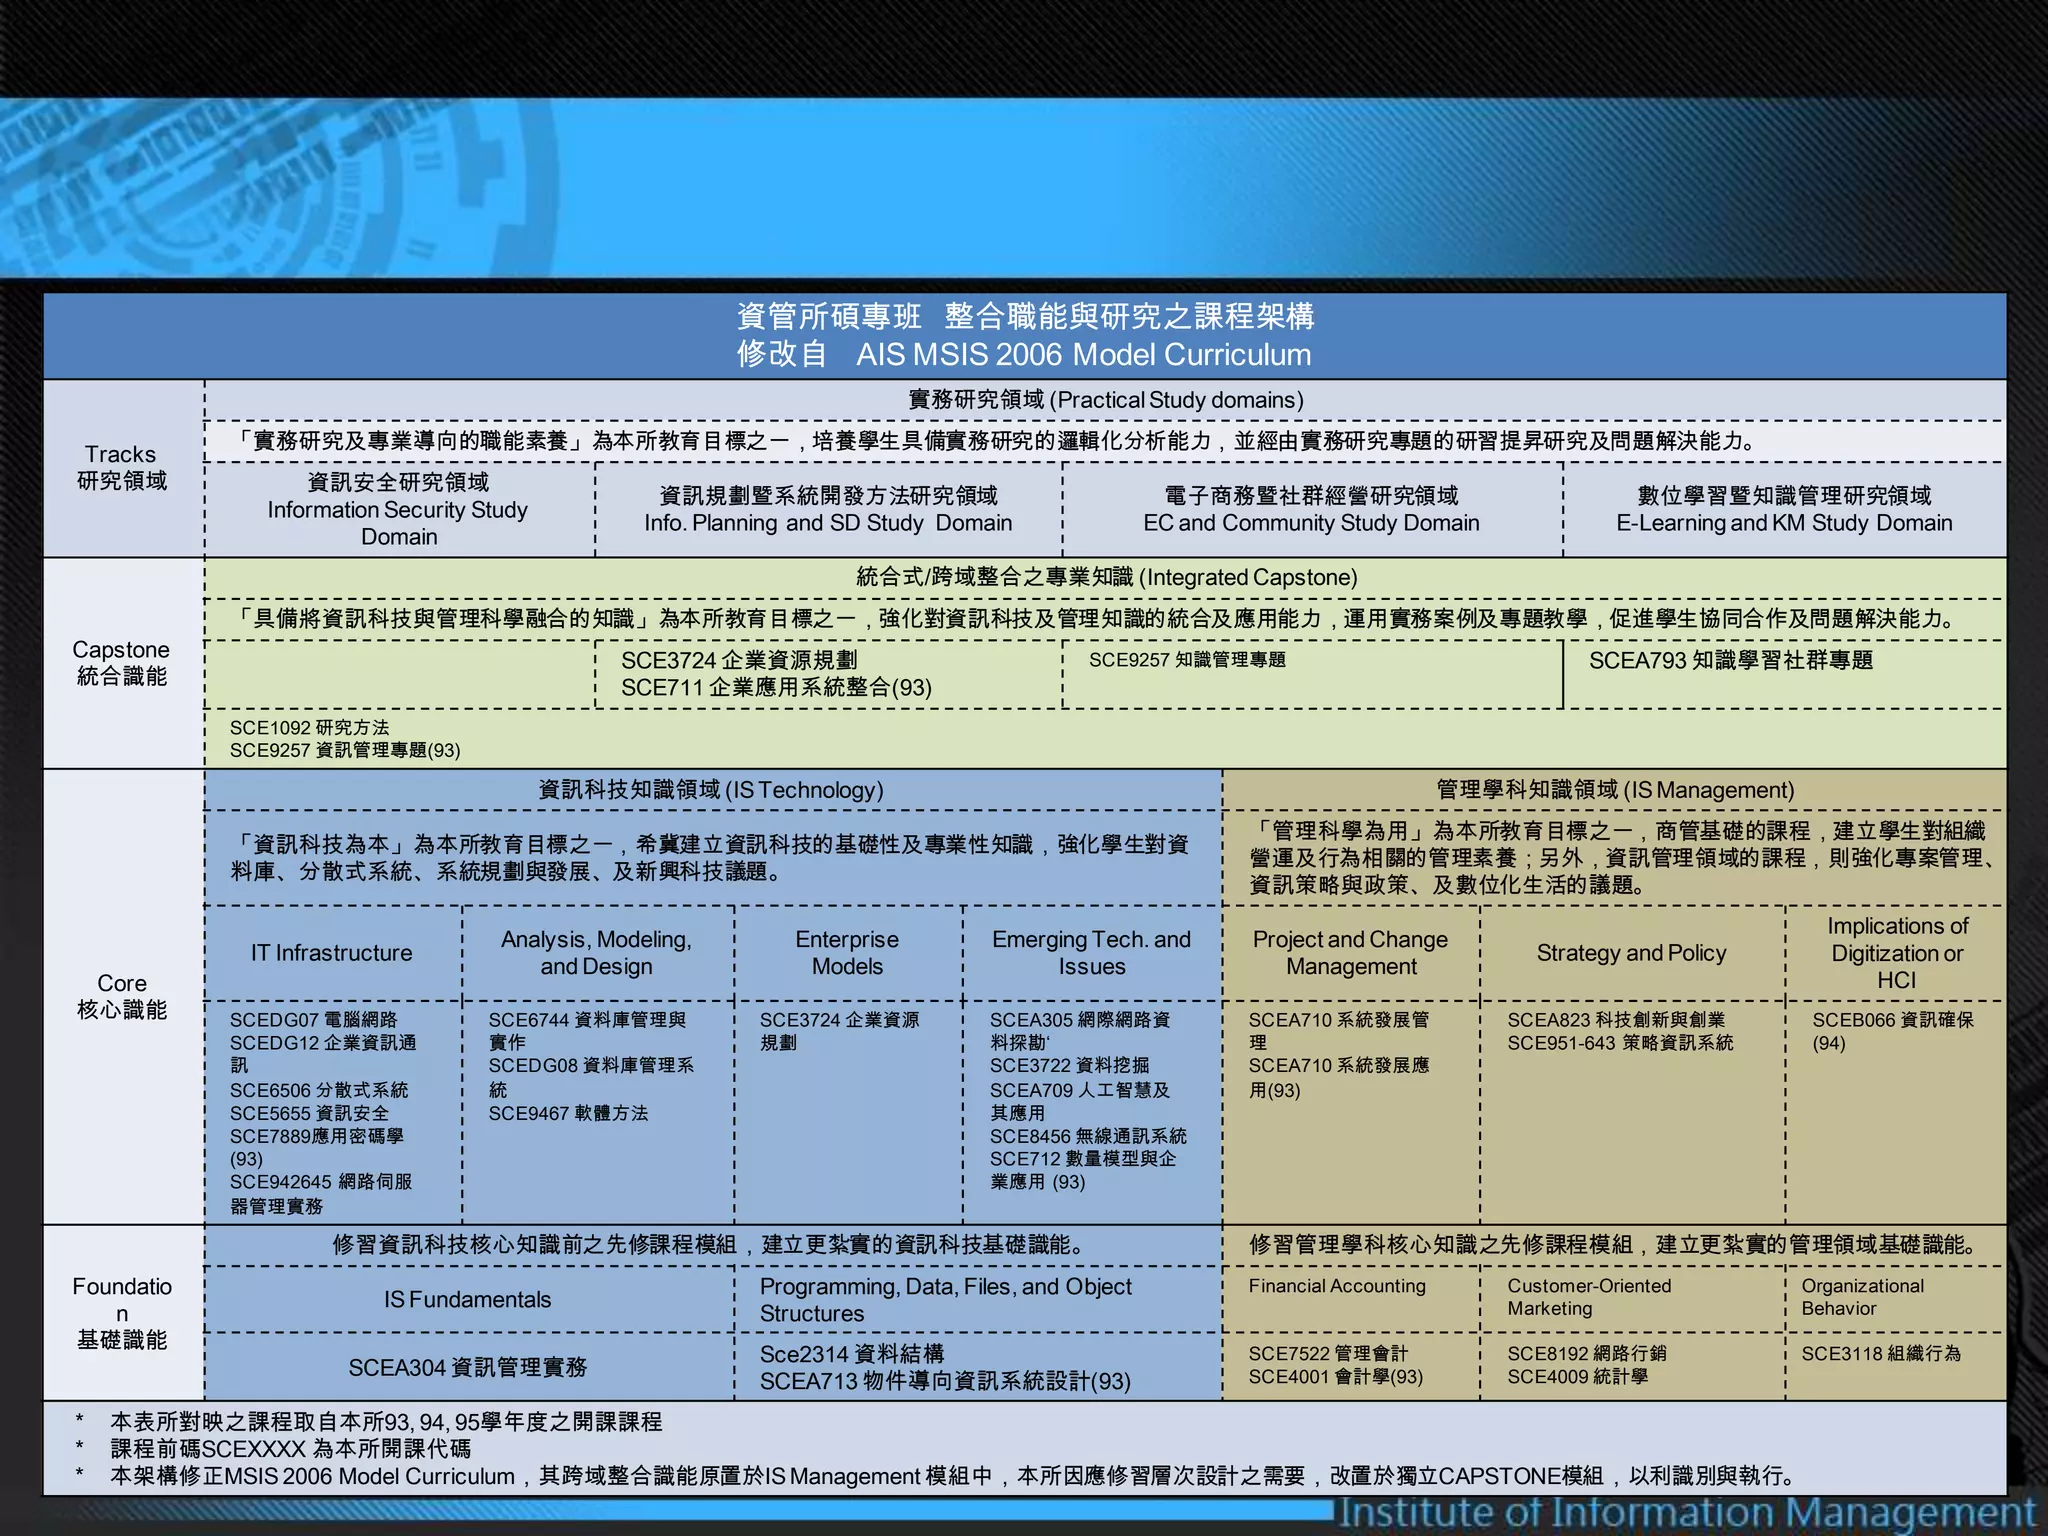Click SCE8456 無線通訊系統 course
Screen dimensions: 2048x1536
[x=1088, y=1136]
